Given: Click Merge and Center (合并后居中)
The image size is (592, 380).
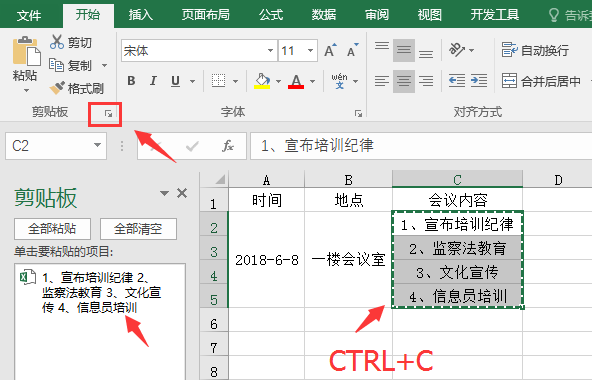Looking at the screenshot, I should [541, 81].
